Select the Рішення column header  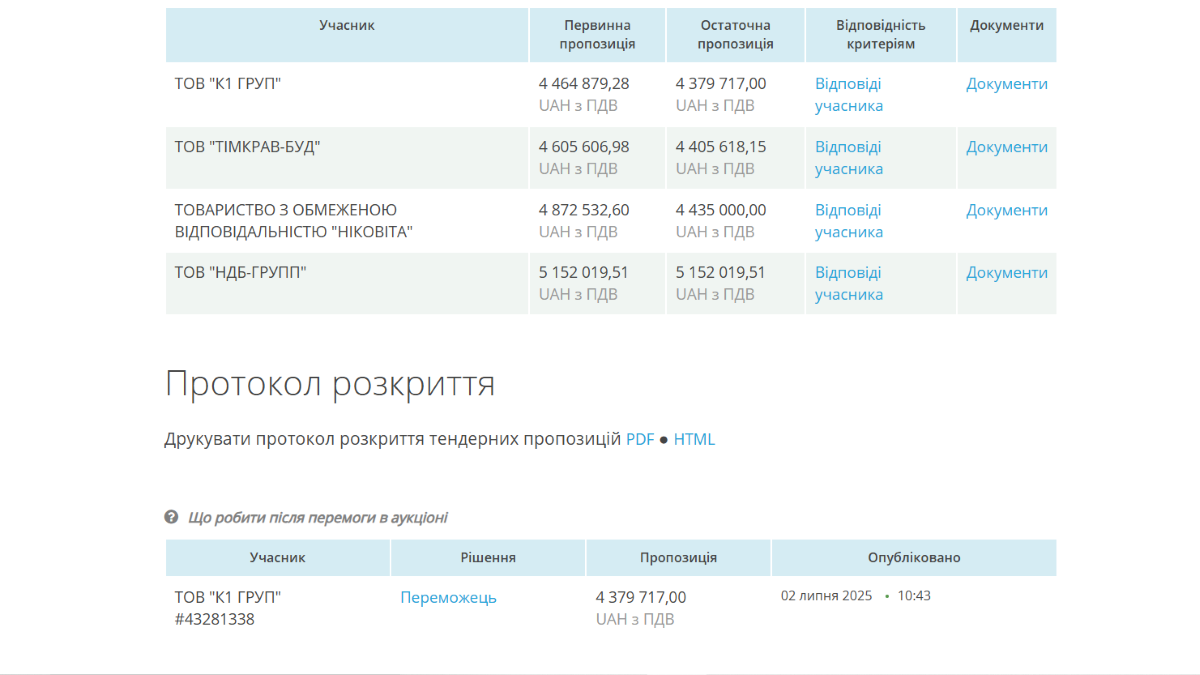488,558
